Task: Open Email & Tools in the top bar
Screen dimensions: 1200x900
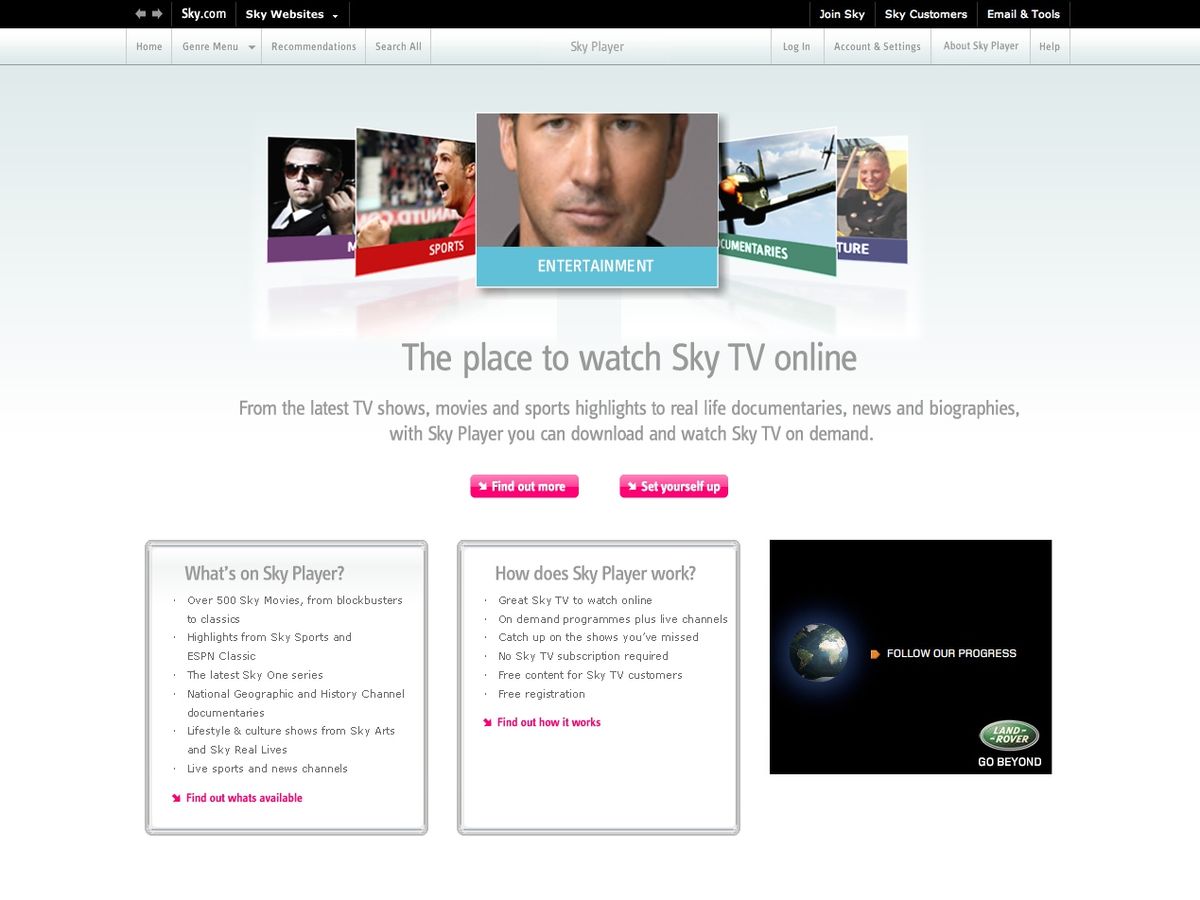Action: [1023, 14]
